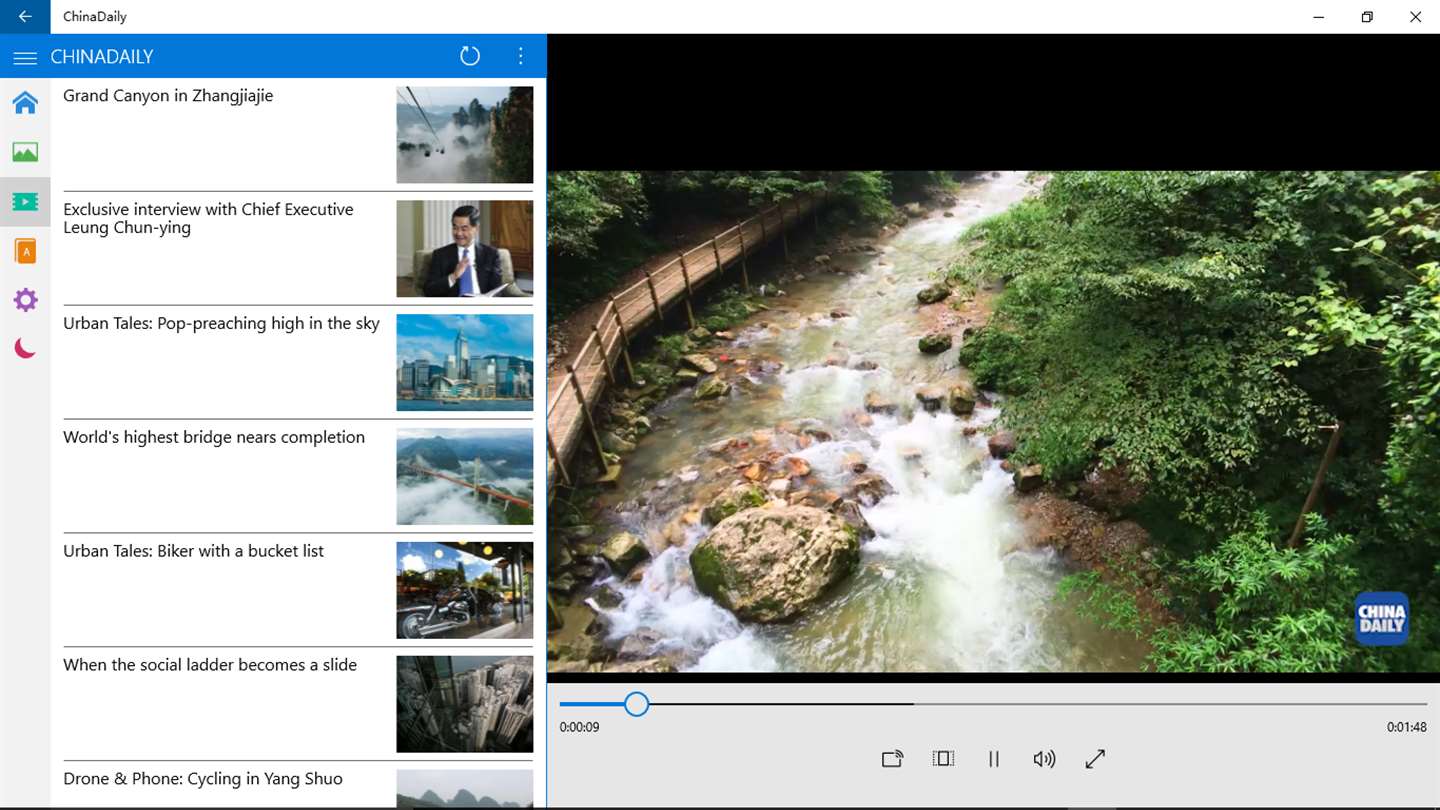1440x810 pixels.
Task: Click the high-rise buildings aerial thumbnail
Action: [x=465, y=705]
